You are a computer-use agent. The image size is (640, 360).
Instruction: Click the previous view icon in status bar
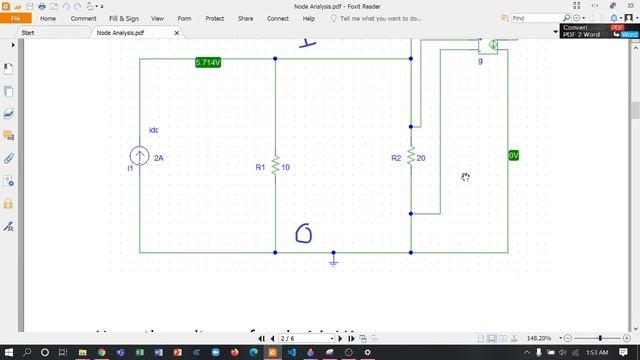coord(362,338)
